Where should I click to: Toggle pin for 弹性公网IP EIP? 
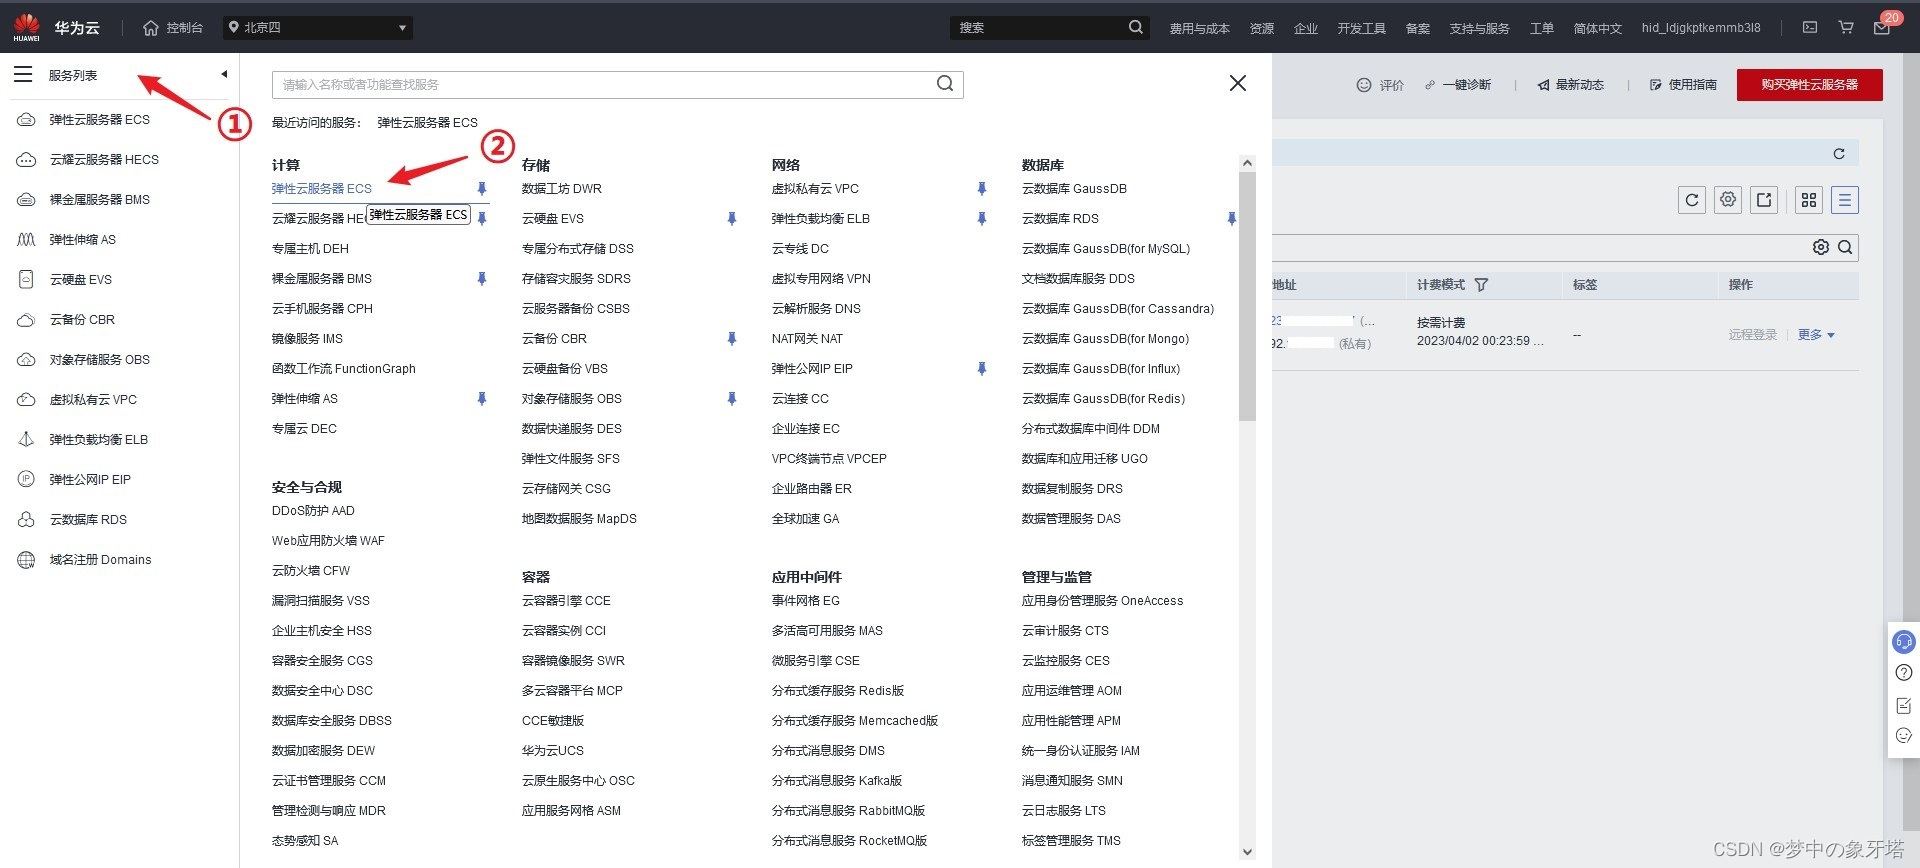tap(982, 369)
